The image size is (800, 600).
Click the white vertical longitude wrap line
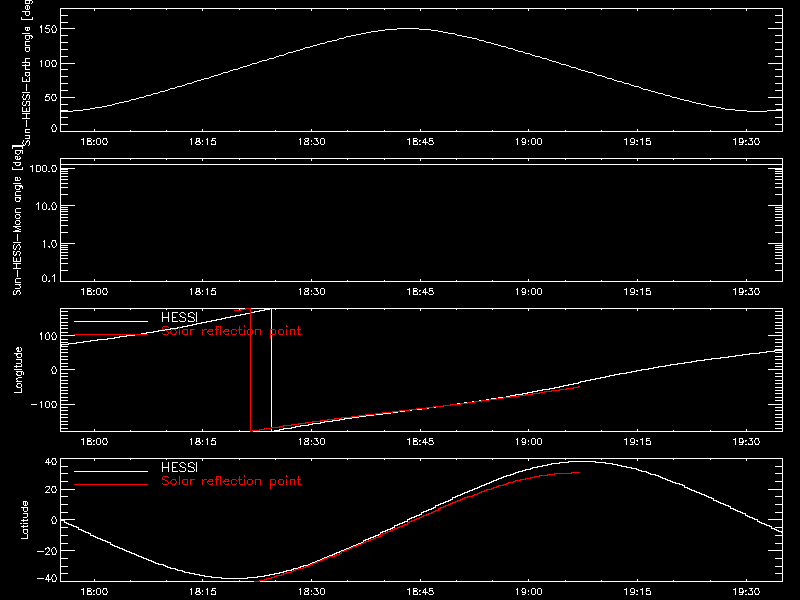pos(271,370)
